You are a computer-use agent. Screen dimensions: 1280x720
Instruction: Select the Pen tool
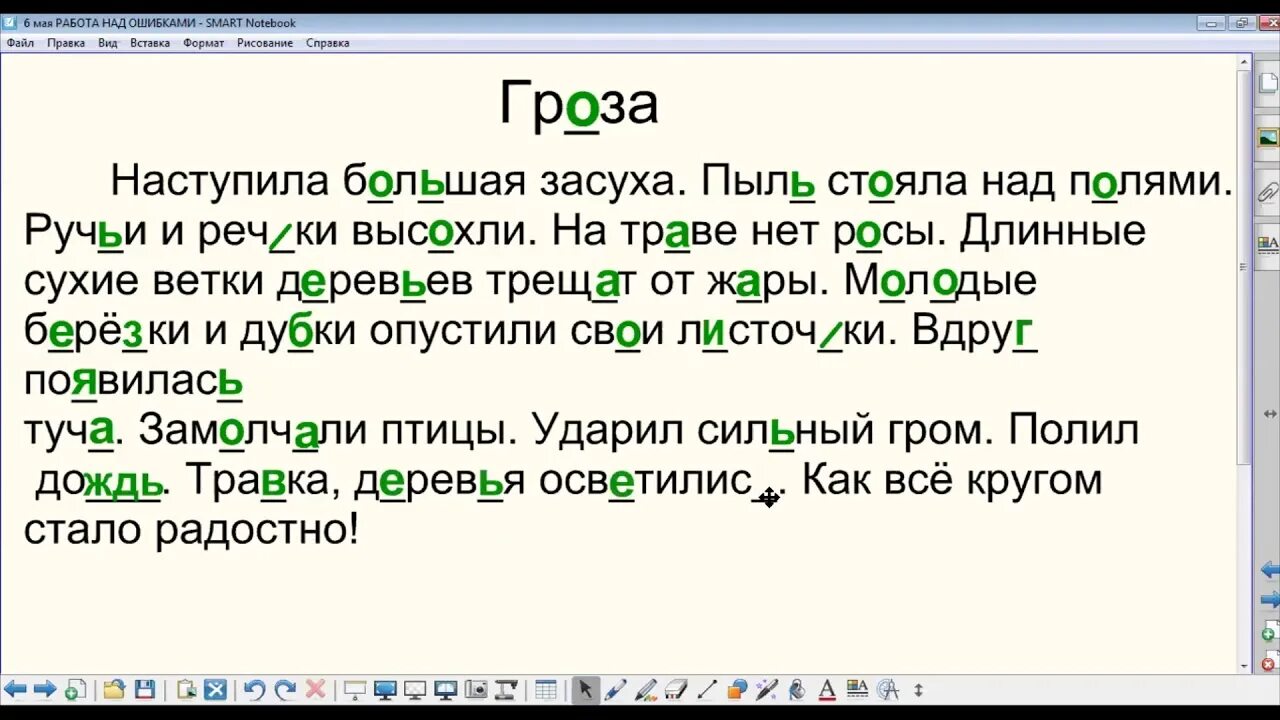[x=615, y=689]
